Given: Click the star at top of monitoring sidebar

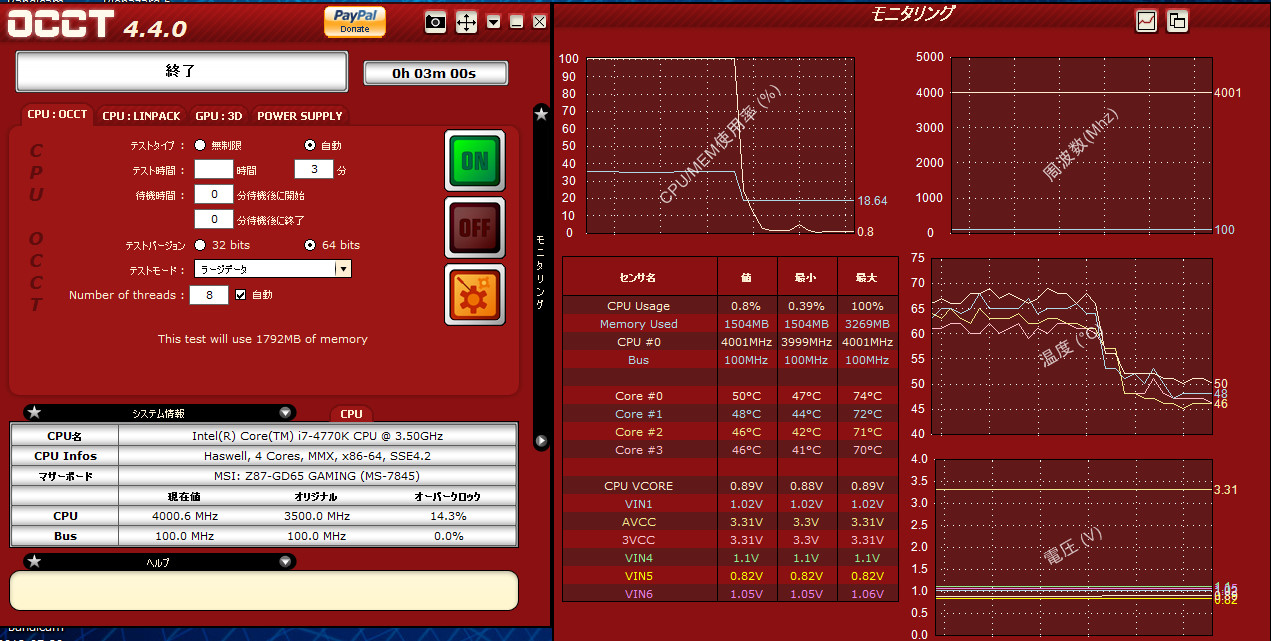Looking at the screenshot, I should pos(541,114).
